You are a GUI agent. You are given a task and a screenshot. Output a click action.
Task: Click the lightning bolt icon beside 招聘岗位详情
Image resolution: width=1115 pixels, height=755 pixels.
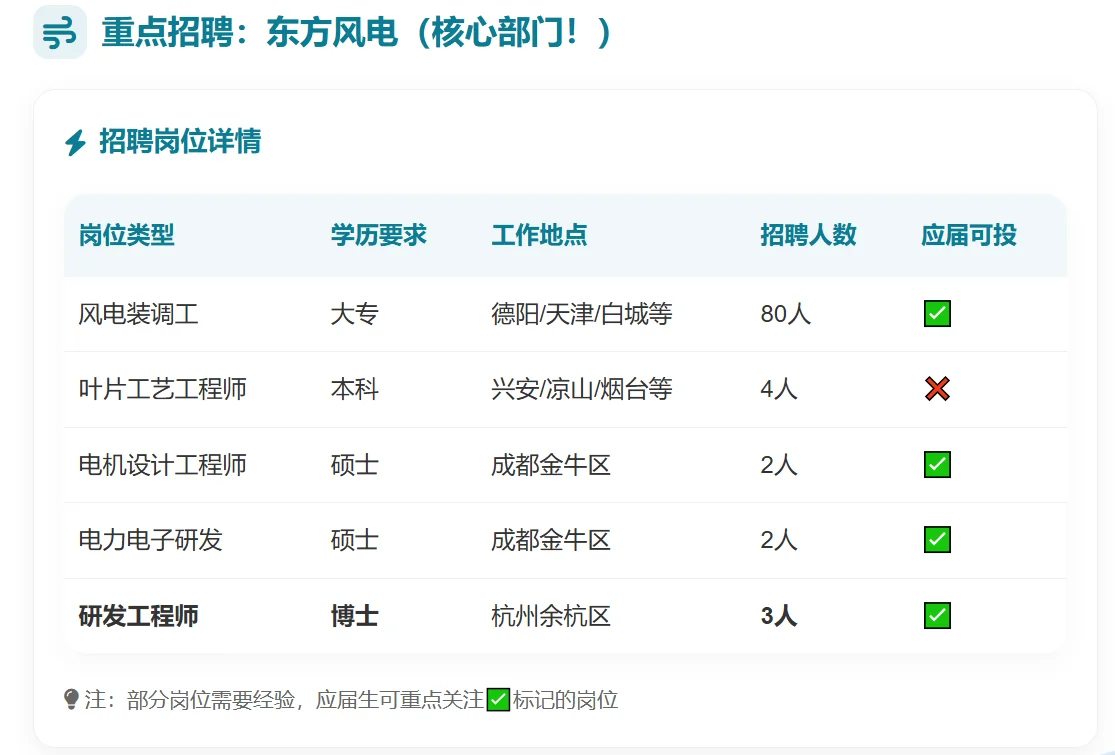click(75, 142)
